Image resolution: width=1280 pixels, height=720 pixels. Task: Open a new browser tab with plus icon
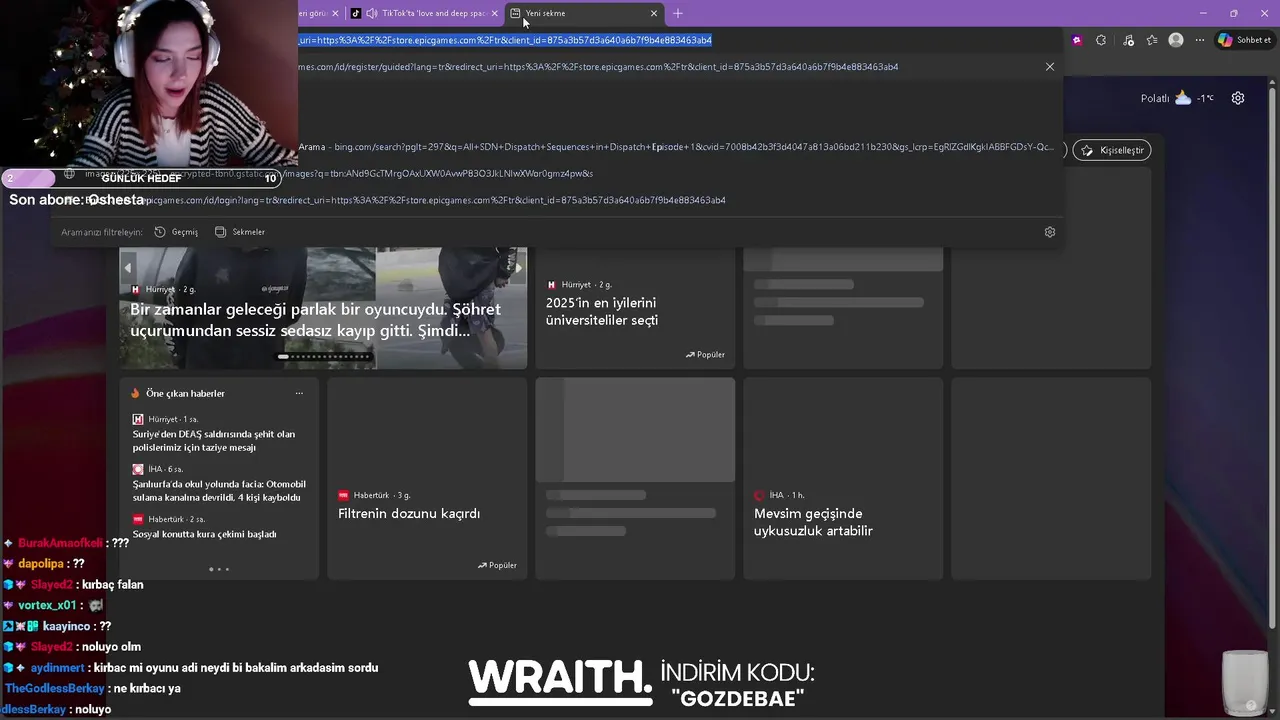(x=678, y=13)
